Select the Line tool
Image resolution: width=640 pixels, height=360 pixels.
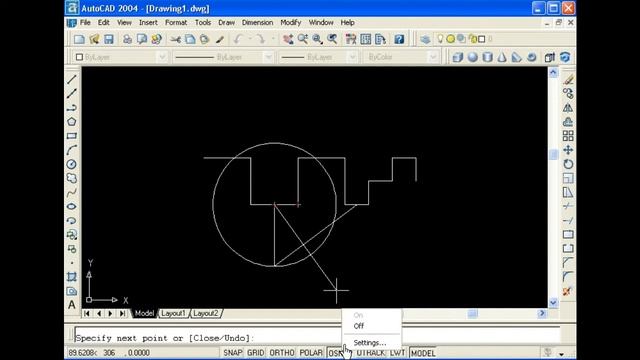(72, 79)
